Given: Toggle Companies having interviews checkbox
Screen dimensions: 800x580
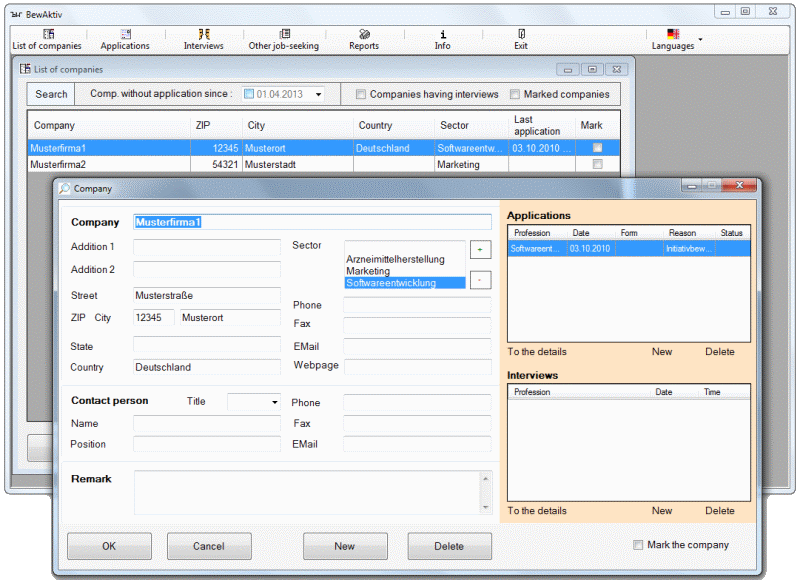Looking at the screenshot, I should point(361,94).
